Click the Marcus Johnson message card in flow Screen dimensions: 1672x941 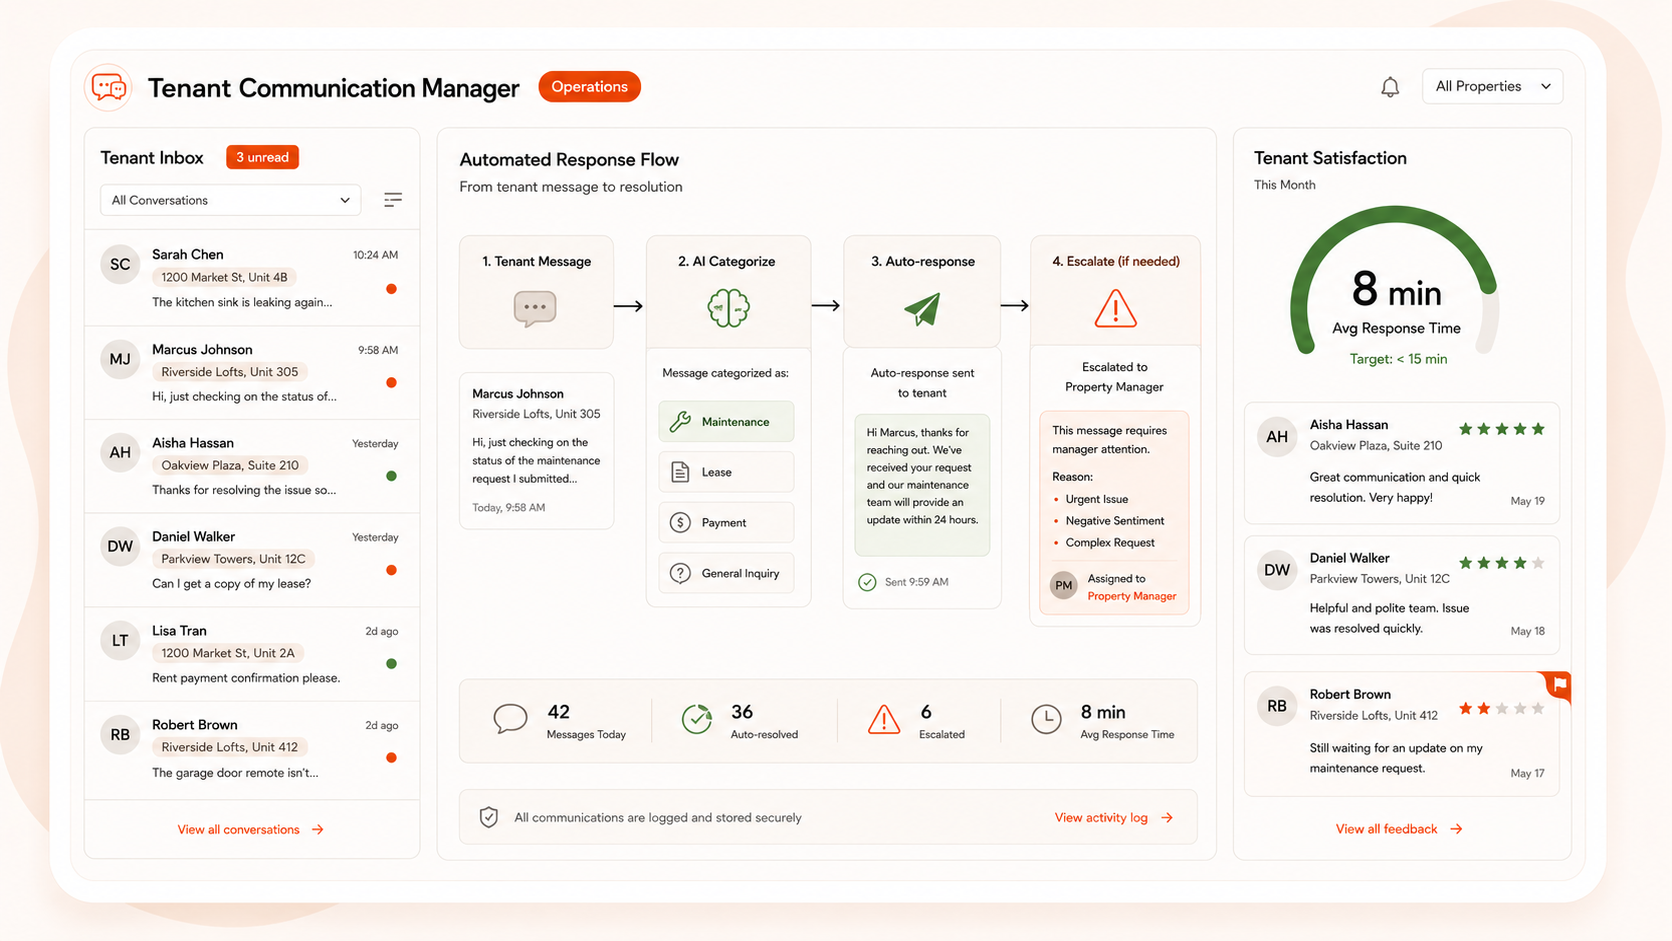pos(536,450)
